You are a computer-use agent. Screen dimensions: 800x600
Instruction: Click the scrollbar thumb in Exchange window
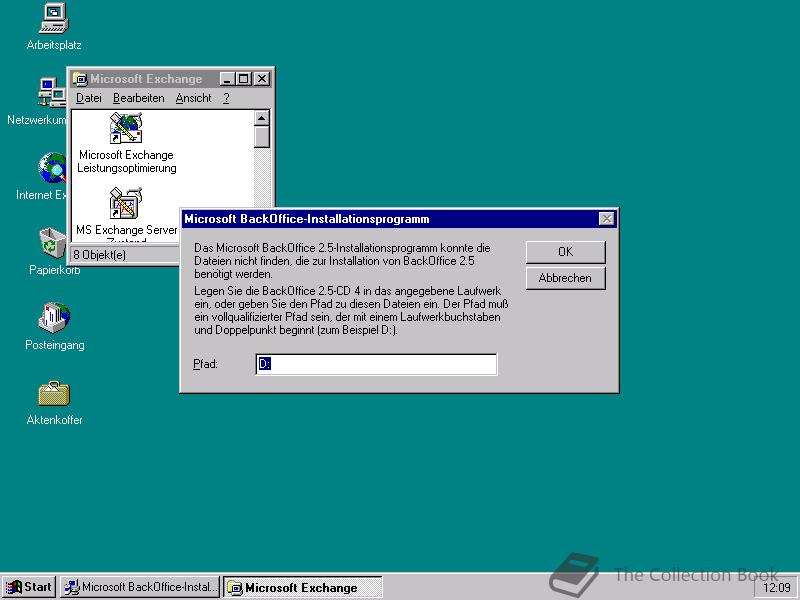click(x=262, y=137)
